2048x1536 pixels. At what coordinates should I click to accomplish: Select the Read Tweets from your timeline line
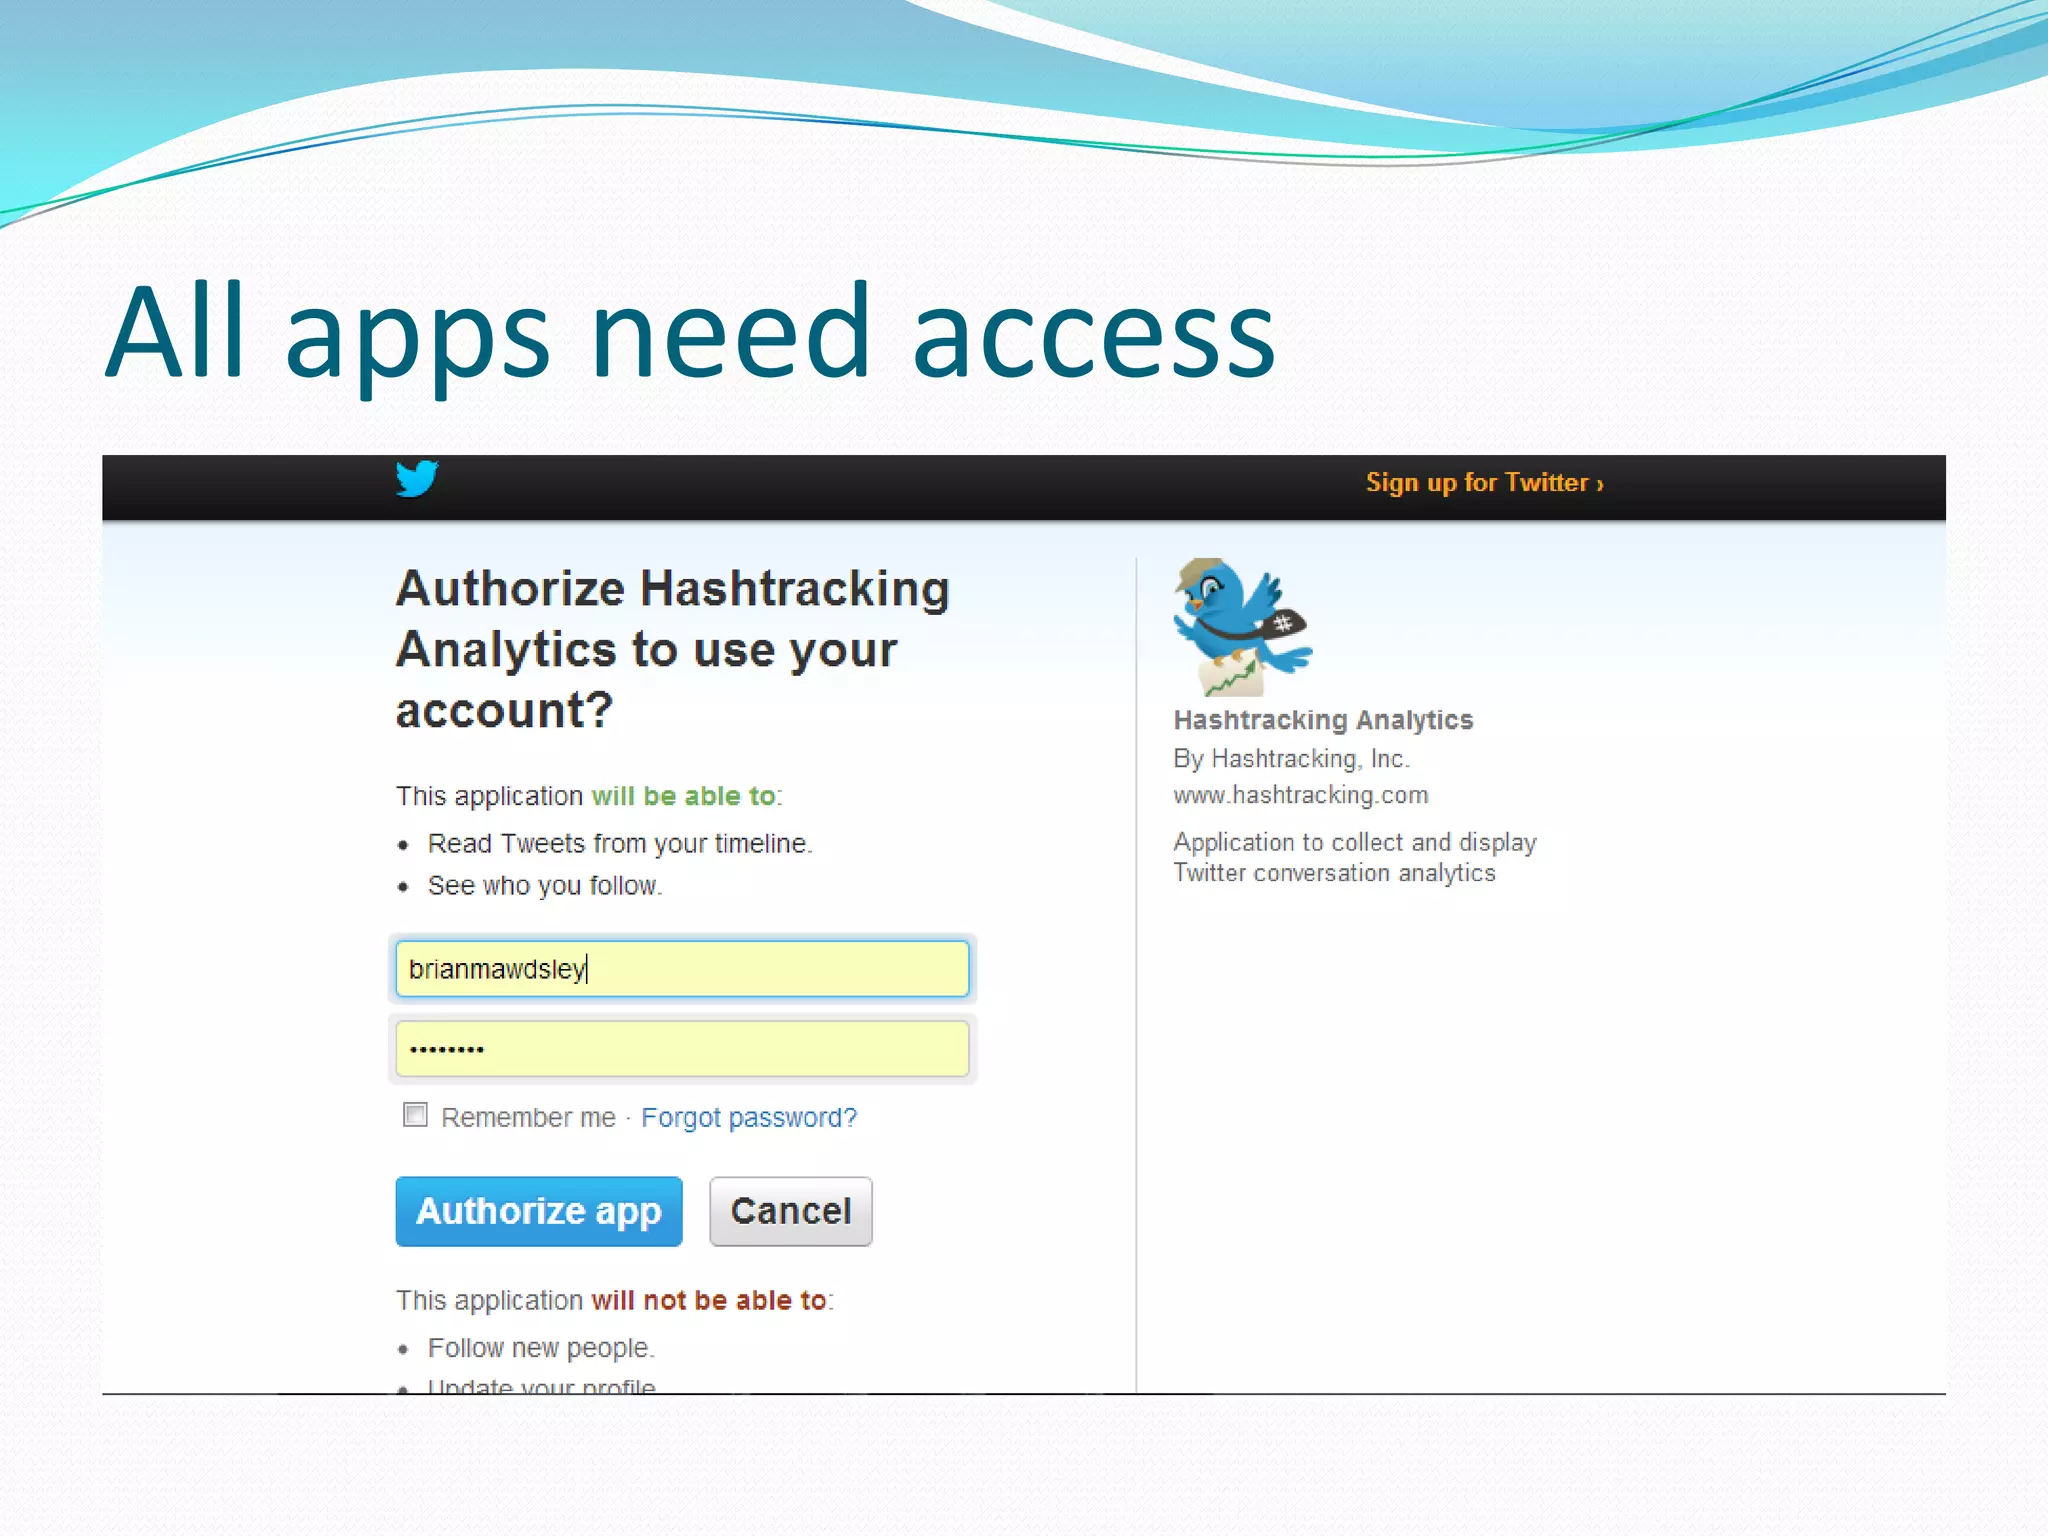620,844
